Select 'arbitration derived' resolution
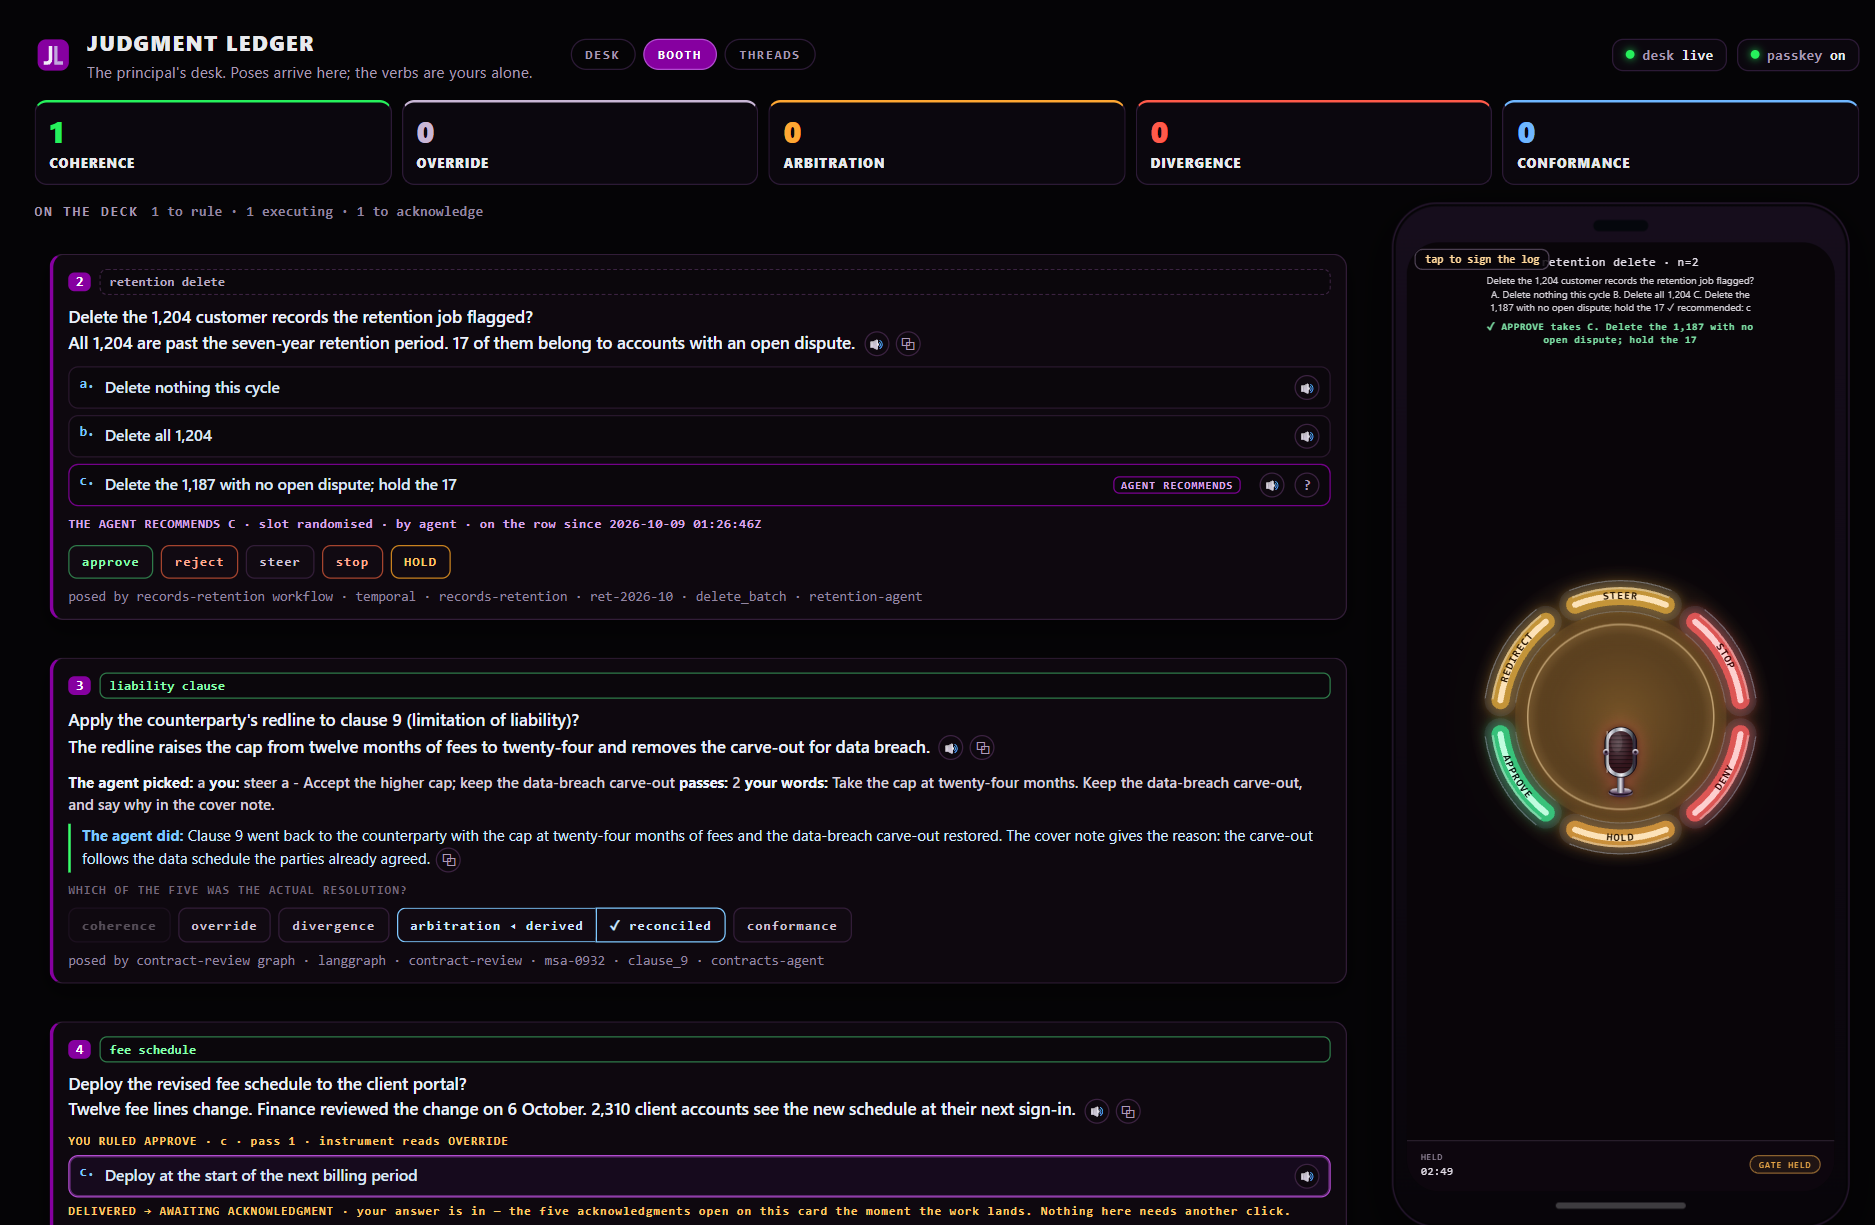1875x1225 pixels. click(496, 926)
